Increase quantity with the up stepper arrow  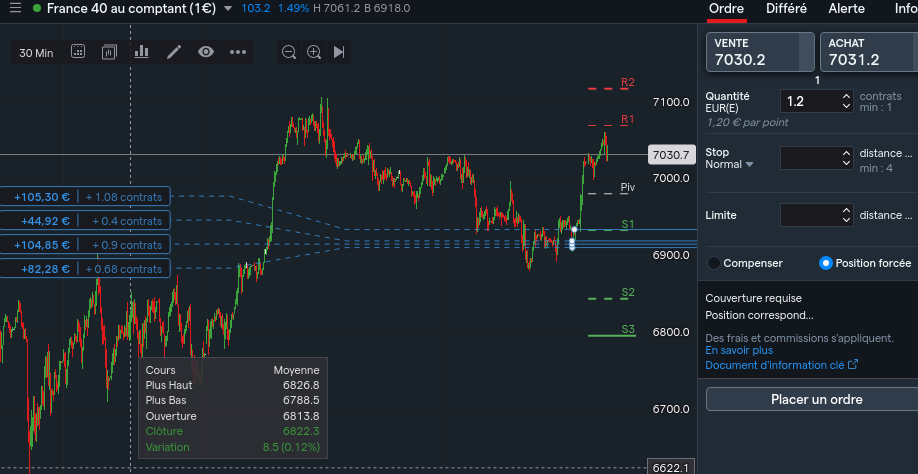click(x=847, y=96)
